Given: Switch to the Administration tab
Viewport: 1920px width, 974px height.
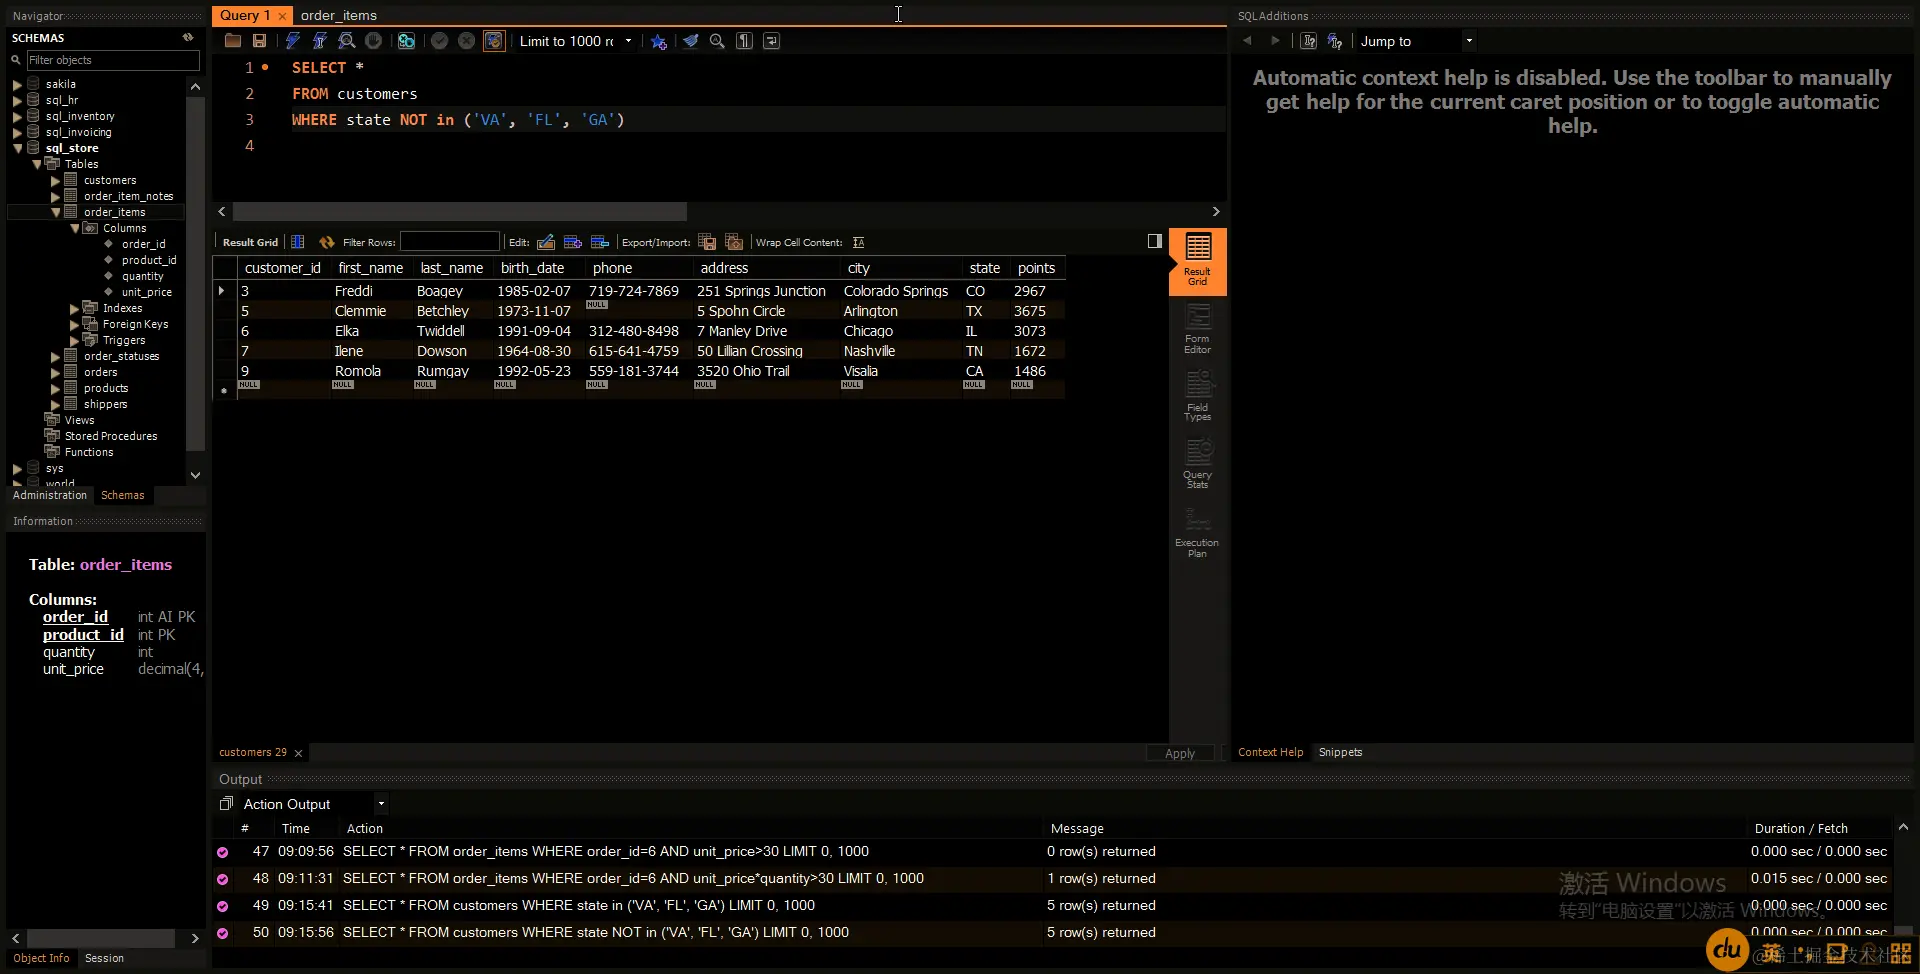Looking at the screenshot, I should [50, 495].
